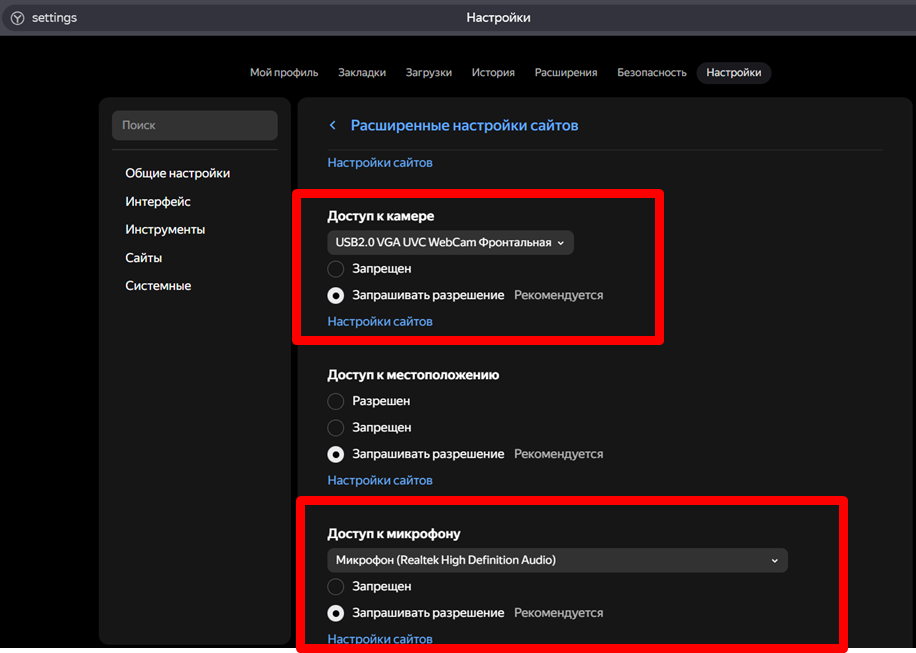Screen dimensions: 916x653
Task: Go back using the arrow beside Расширенные настройки сайтов
Action: [333, 126]
